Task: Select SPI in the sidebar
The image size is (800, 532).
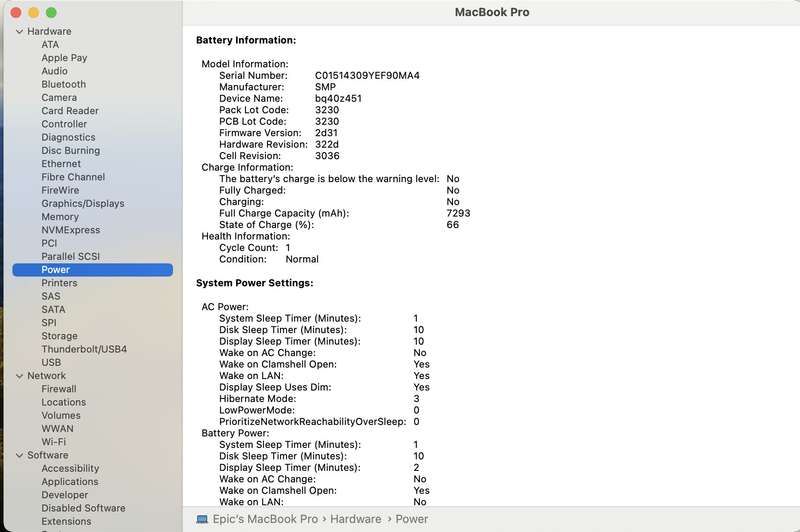Action: tap(49, 323)
